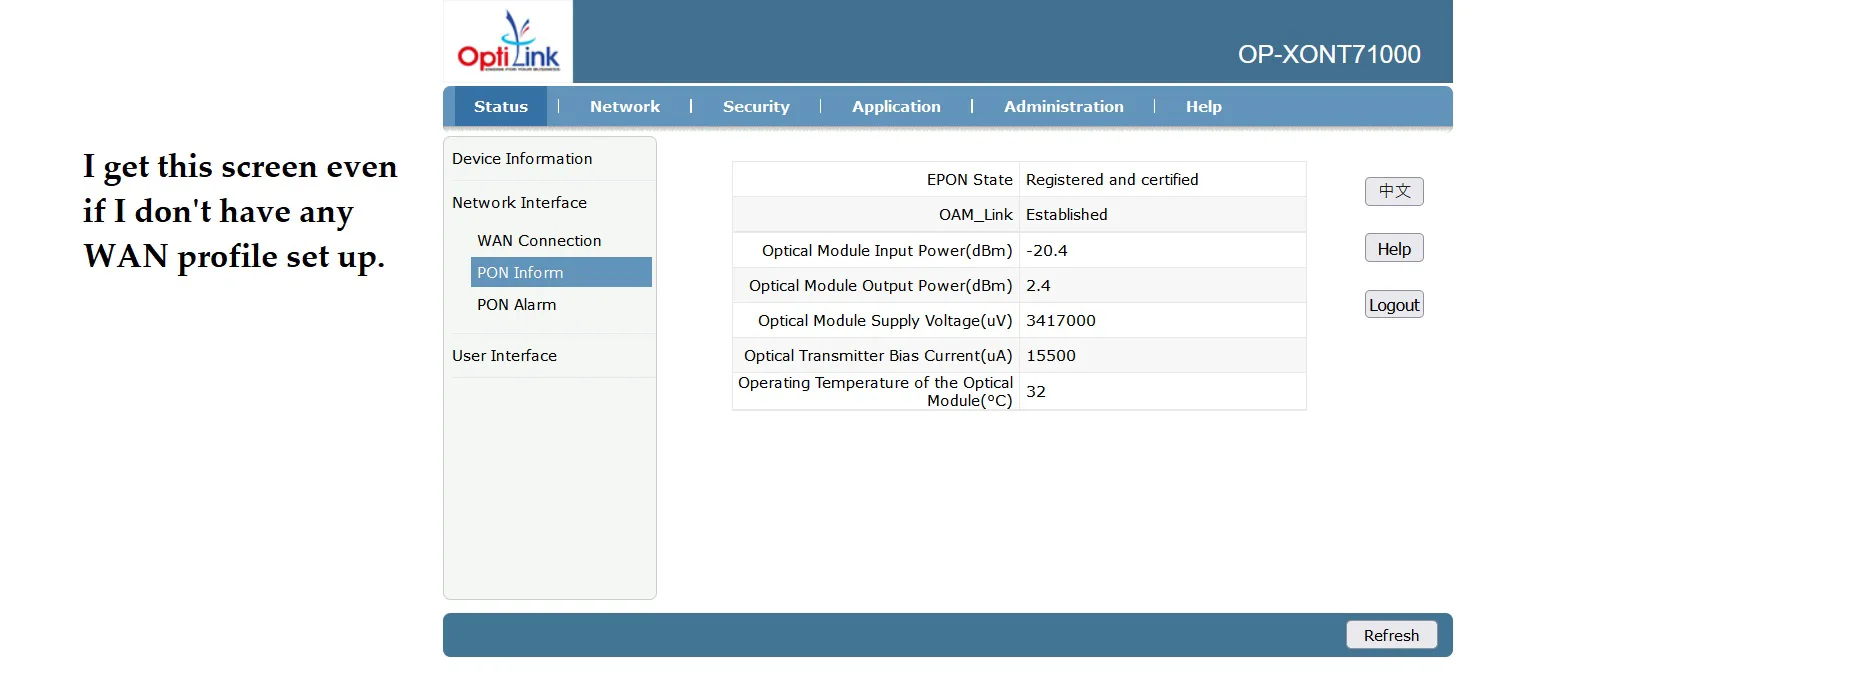Image resolution: width=1869 pixels, height=677 pixels.
Task: Select PON Inform in the sidebar
Action: click(x=520, y=273)
